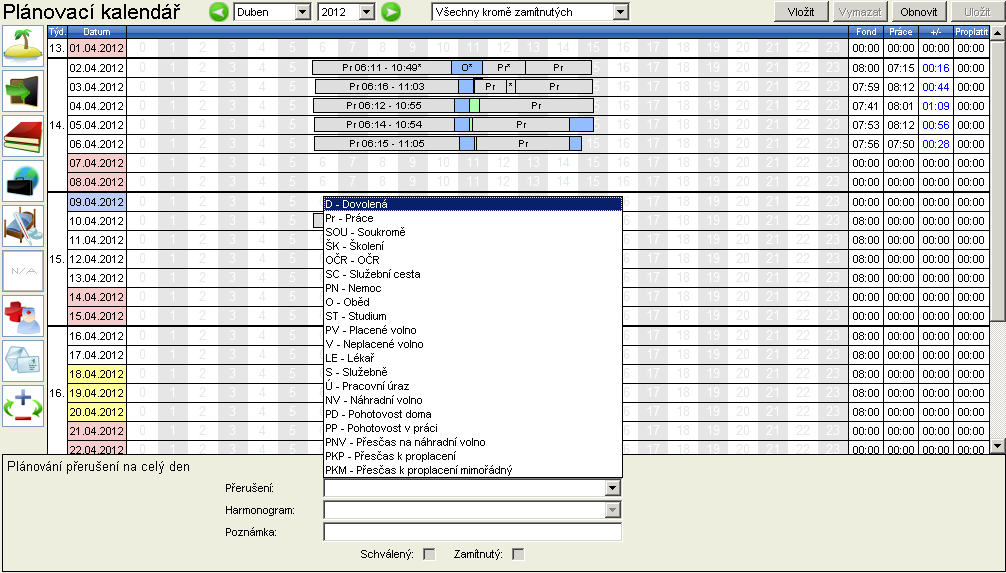Screen dimensions: 1006x573
Task: Click the Proplatit column header
Action: point(971,31)
